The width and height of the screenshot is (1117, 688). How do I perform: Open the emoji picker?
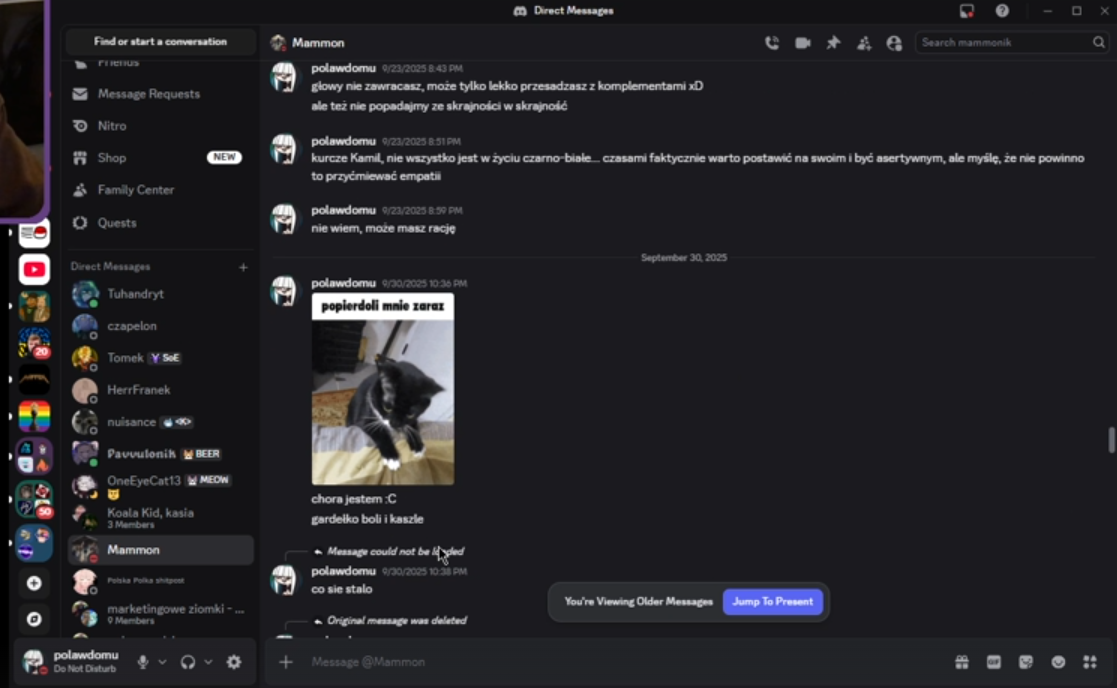[x=1058, y=662]
